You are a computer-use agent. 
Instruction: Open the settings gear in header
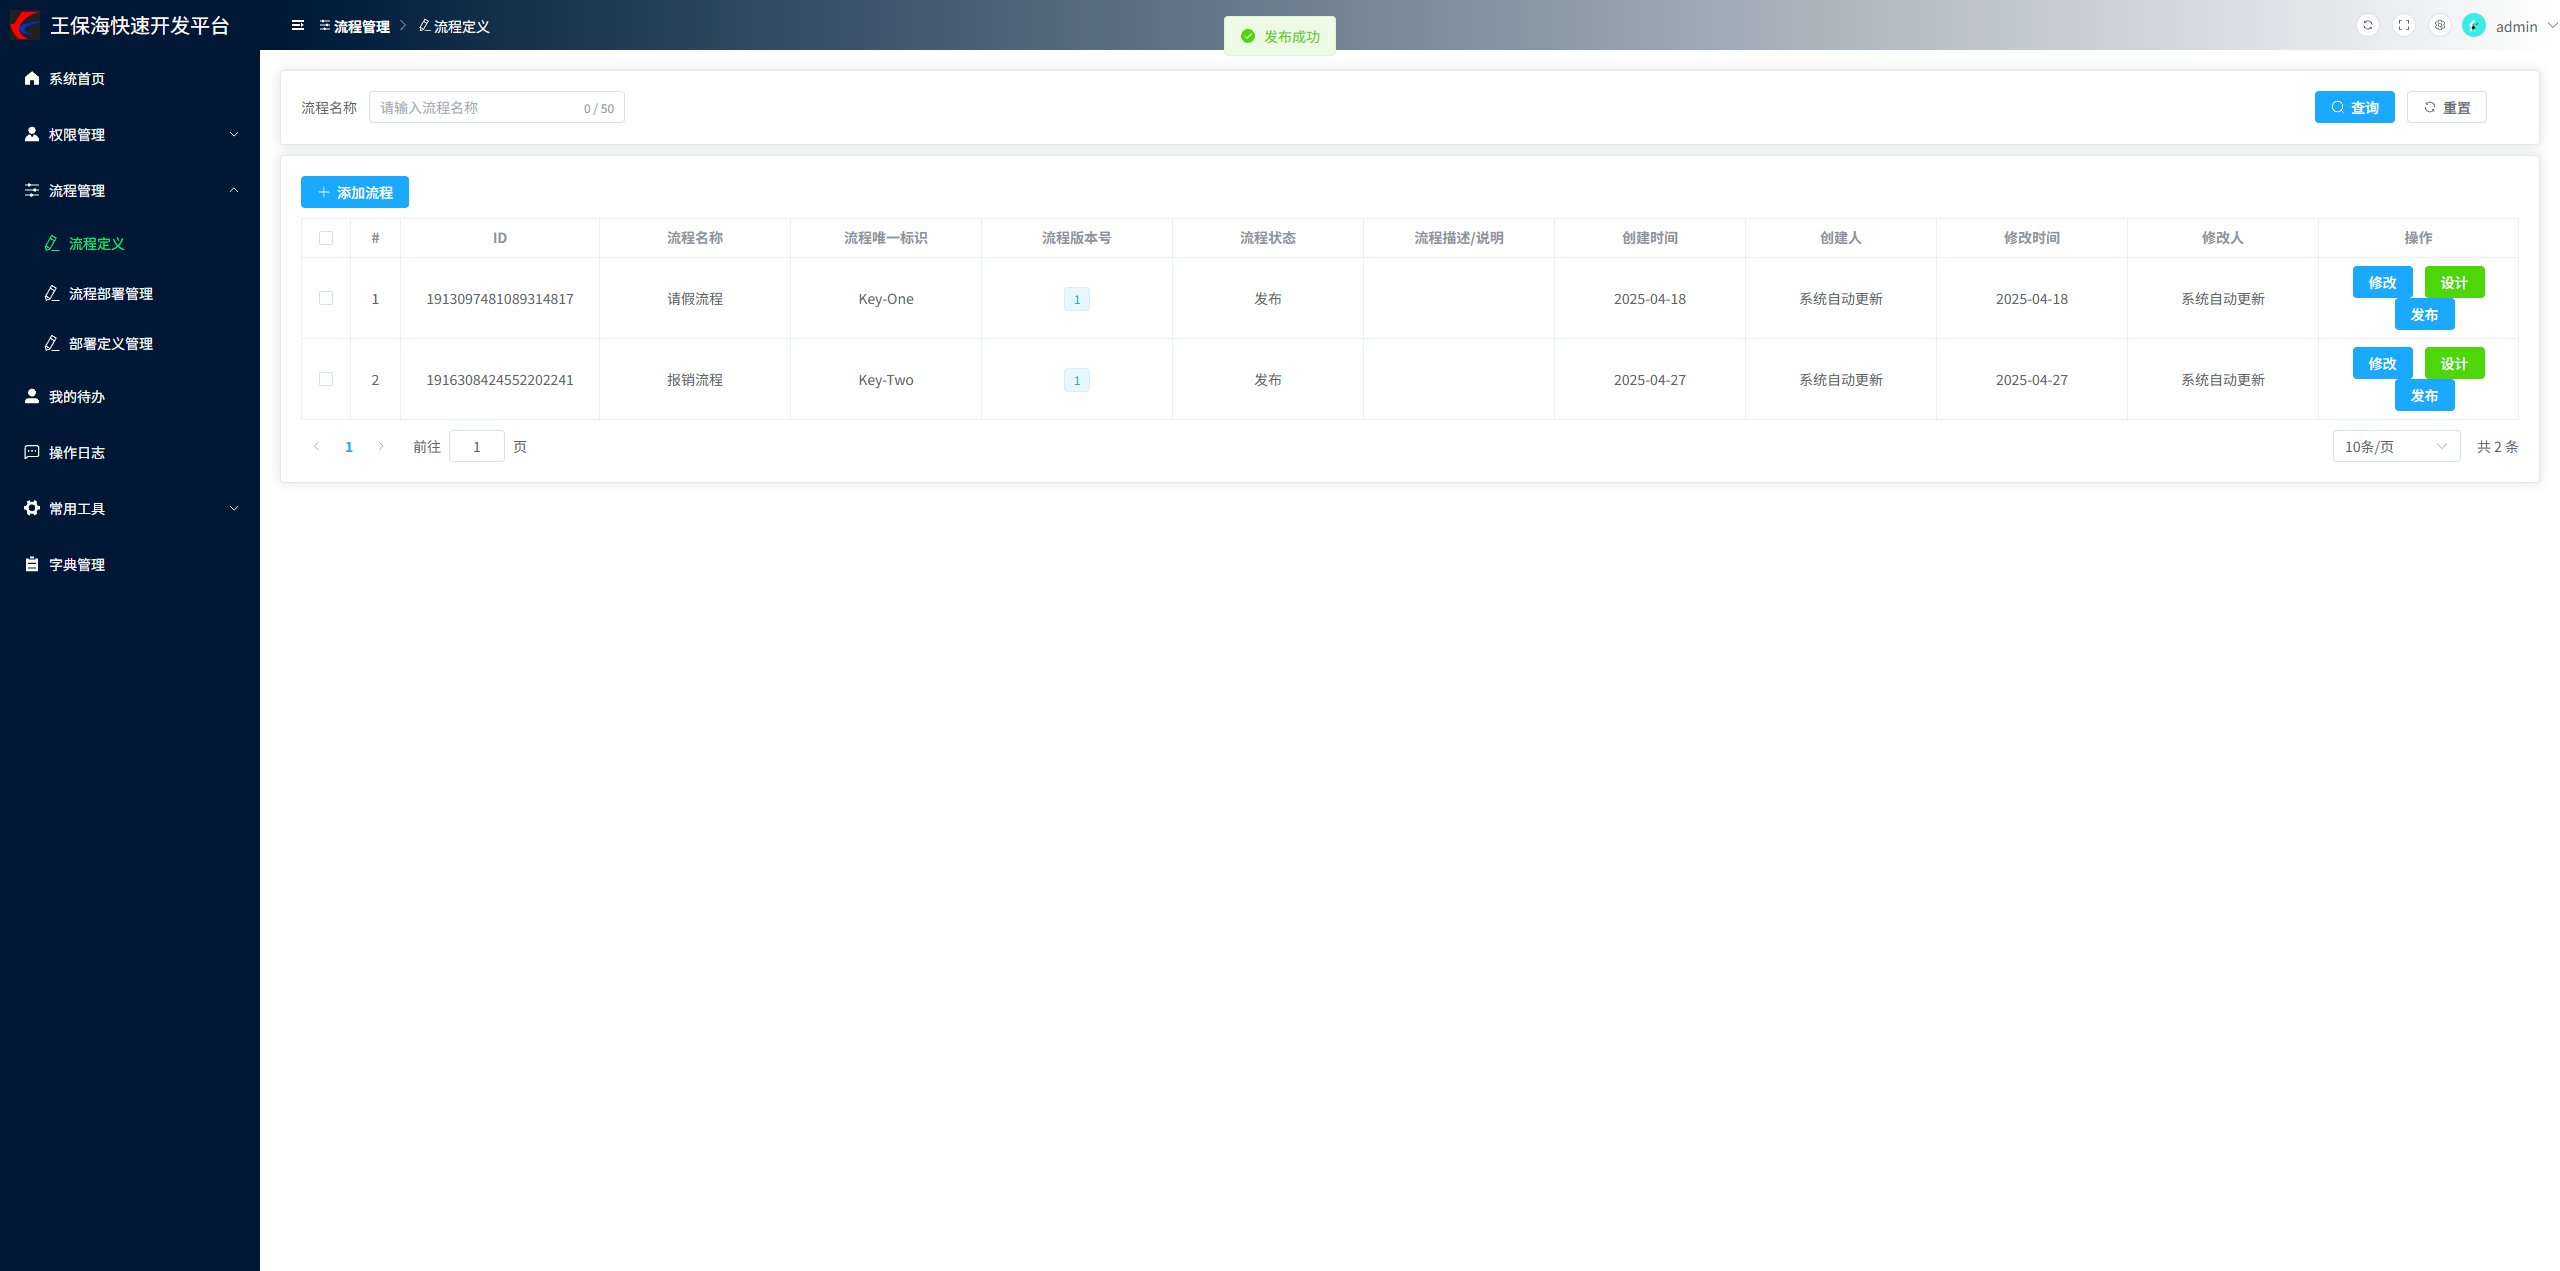pos(2440,25)
